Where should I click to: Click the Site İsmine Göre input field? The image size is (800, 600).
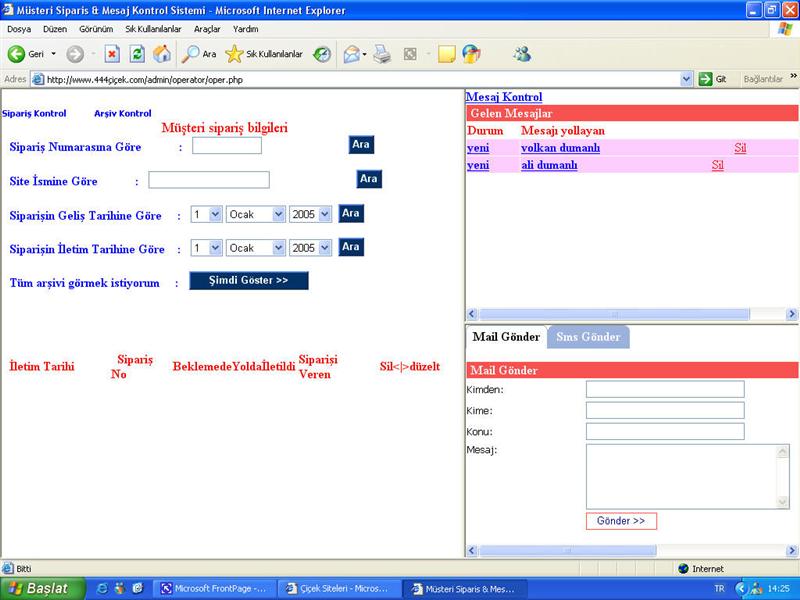(x=209, y=180)
